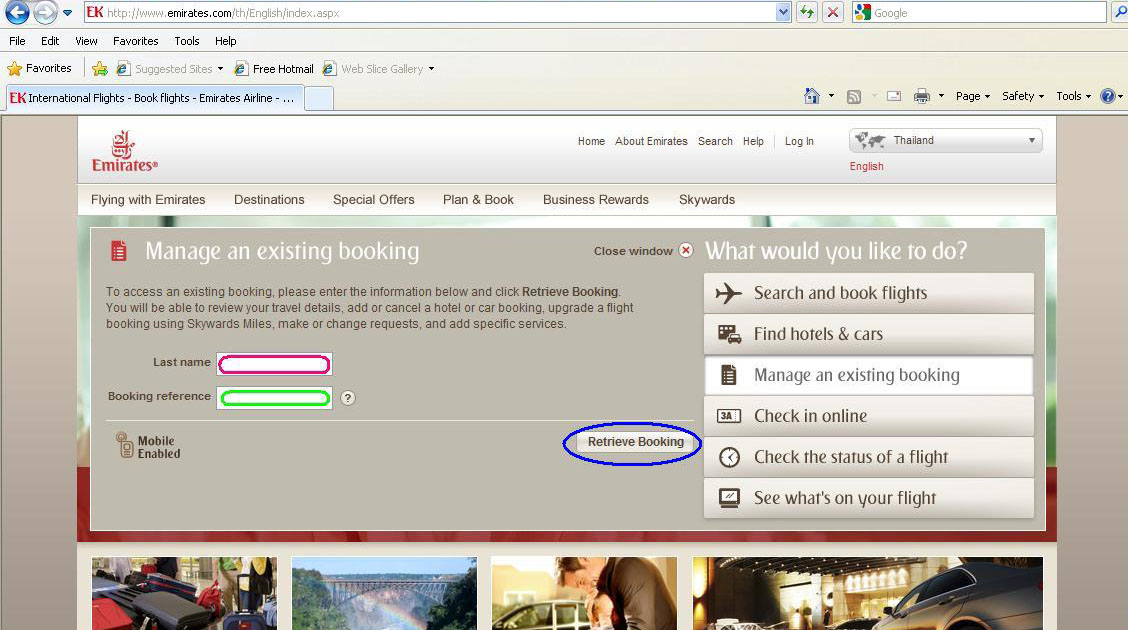Open the Free Hotmail favorite link

click(274, 69)
